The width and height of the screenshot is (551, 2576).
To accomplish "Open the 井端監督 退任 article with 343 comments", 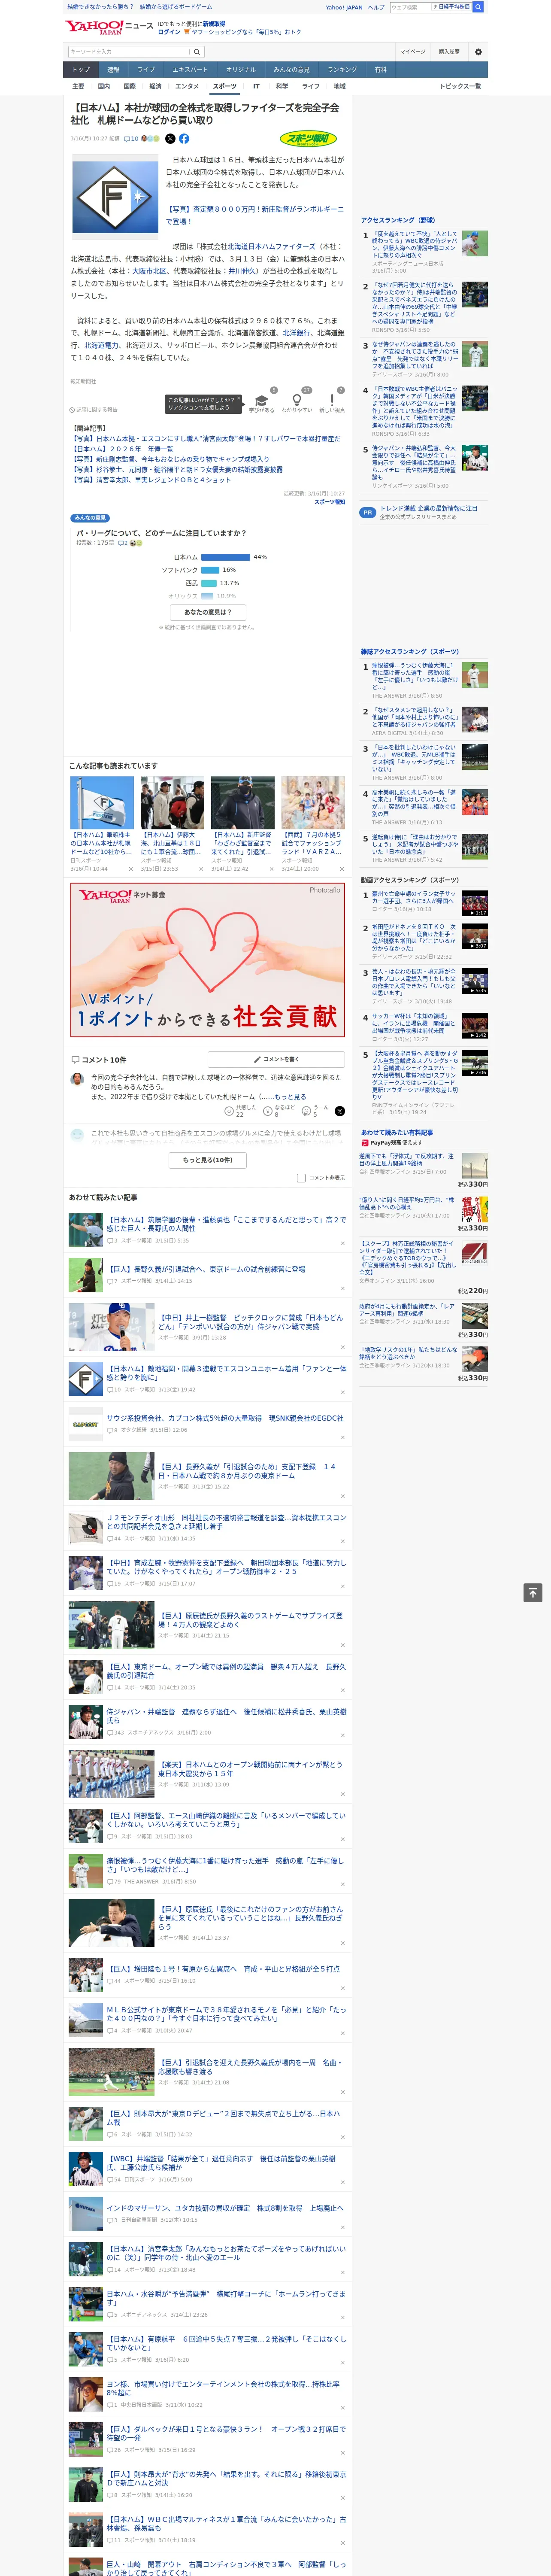I will click(x=226, y=1715).
